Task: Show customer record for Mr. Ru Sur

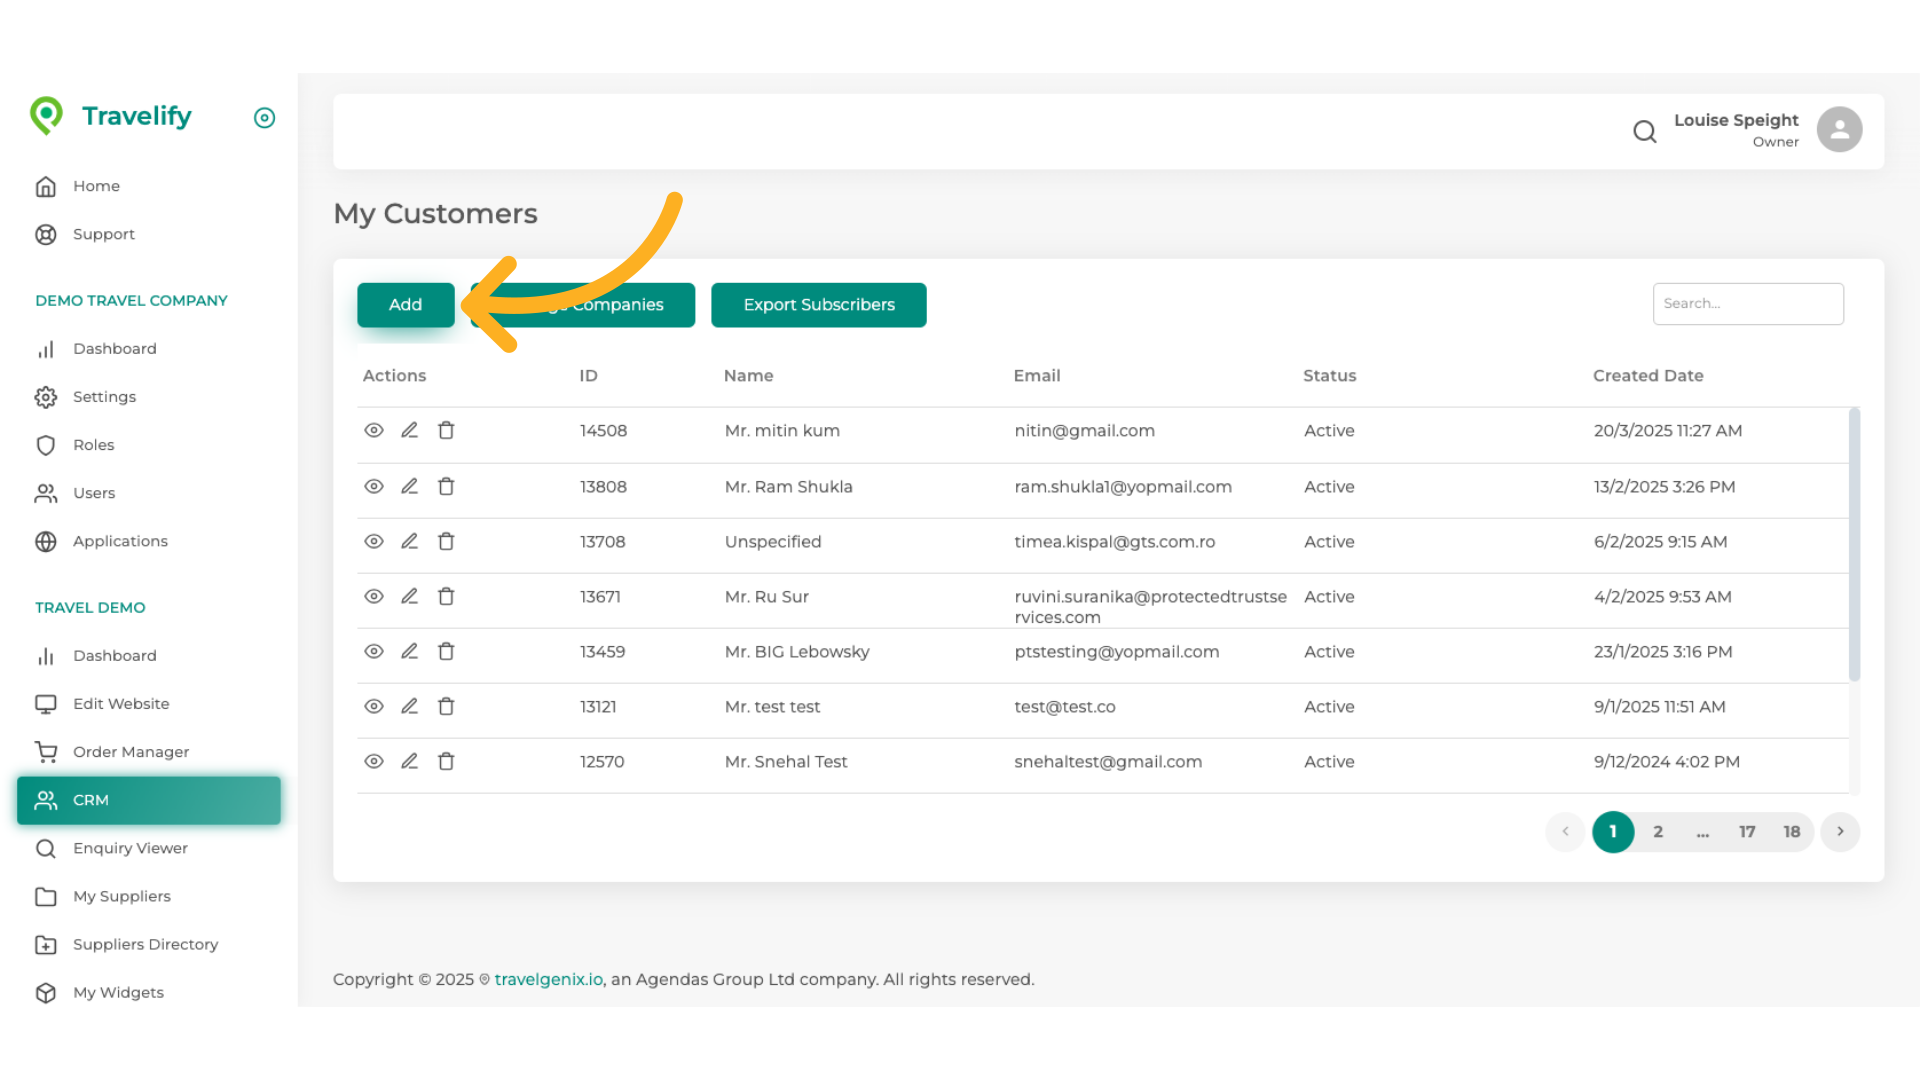Action: (x=373, y=596)
